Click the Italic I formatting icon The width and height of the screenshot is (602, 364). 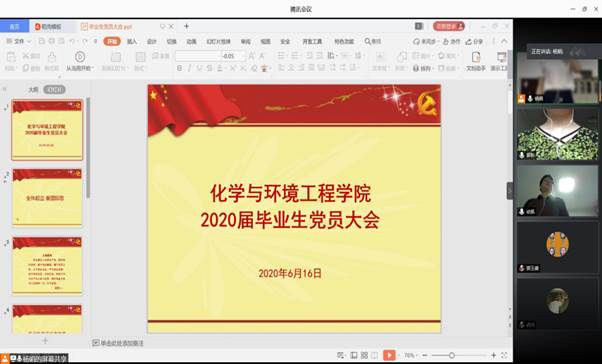189,68
